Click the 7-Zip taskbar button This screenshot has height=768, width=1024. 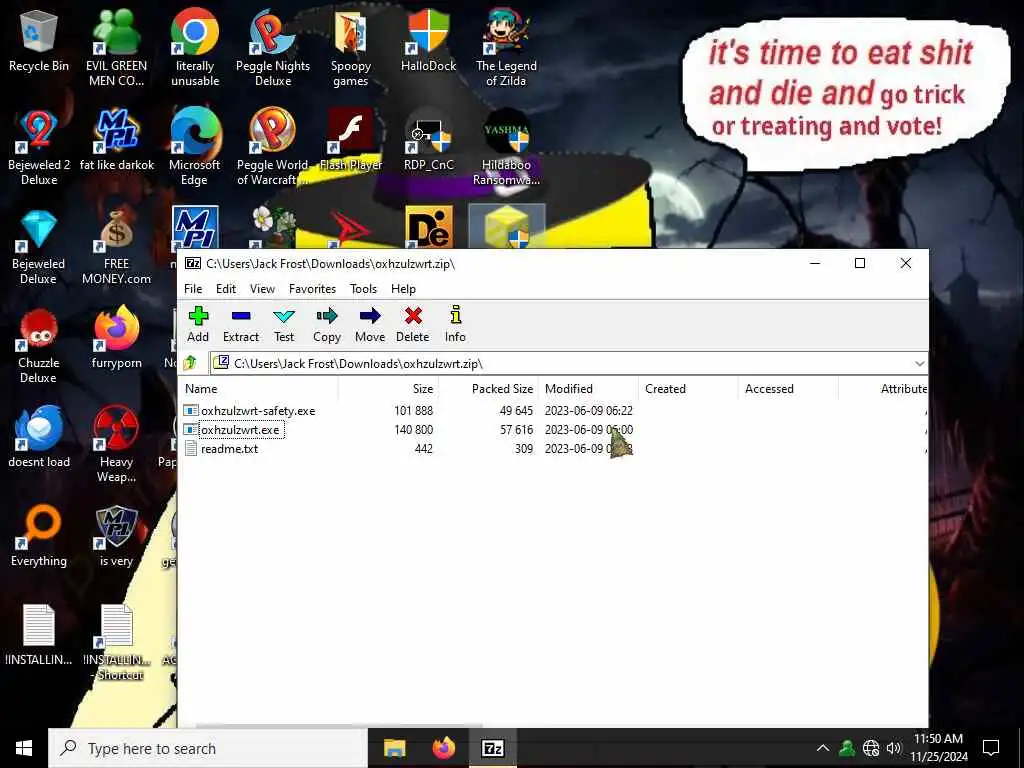tap(492, 748)
